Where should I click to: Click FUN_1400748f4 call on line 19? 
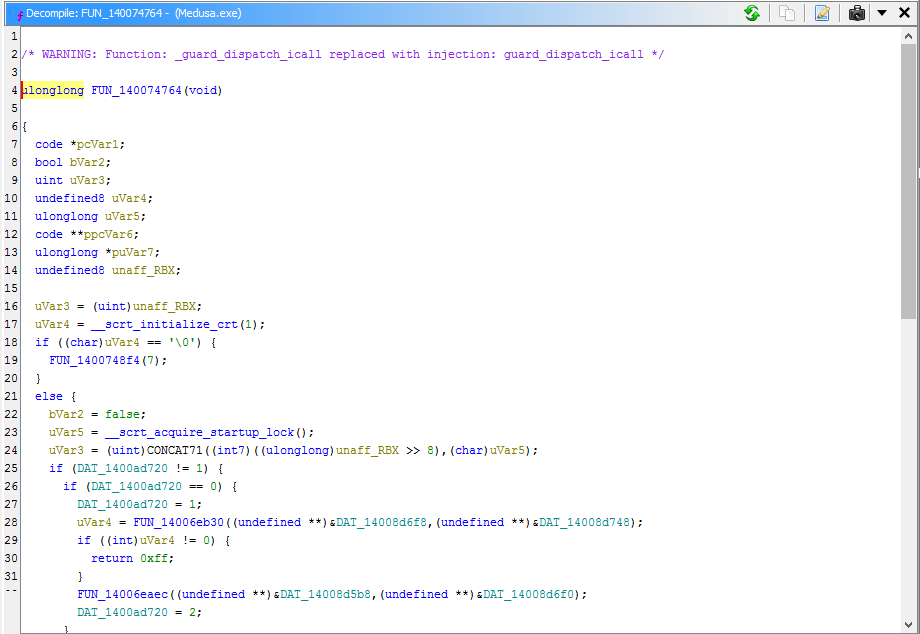tap(94, 360)
